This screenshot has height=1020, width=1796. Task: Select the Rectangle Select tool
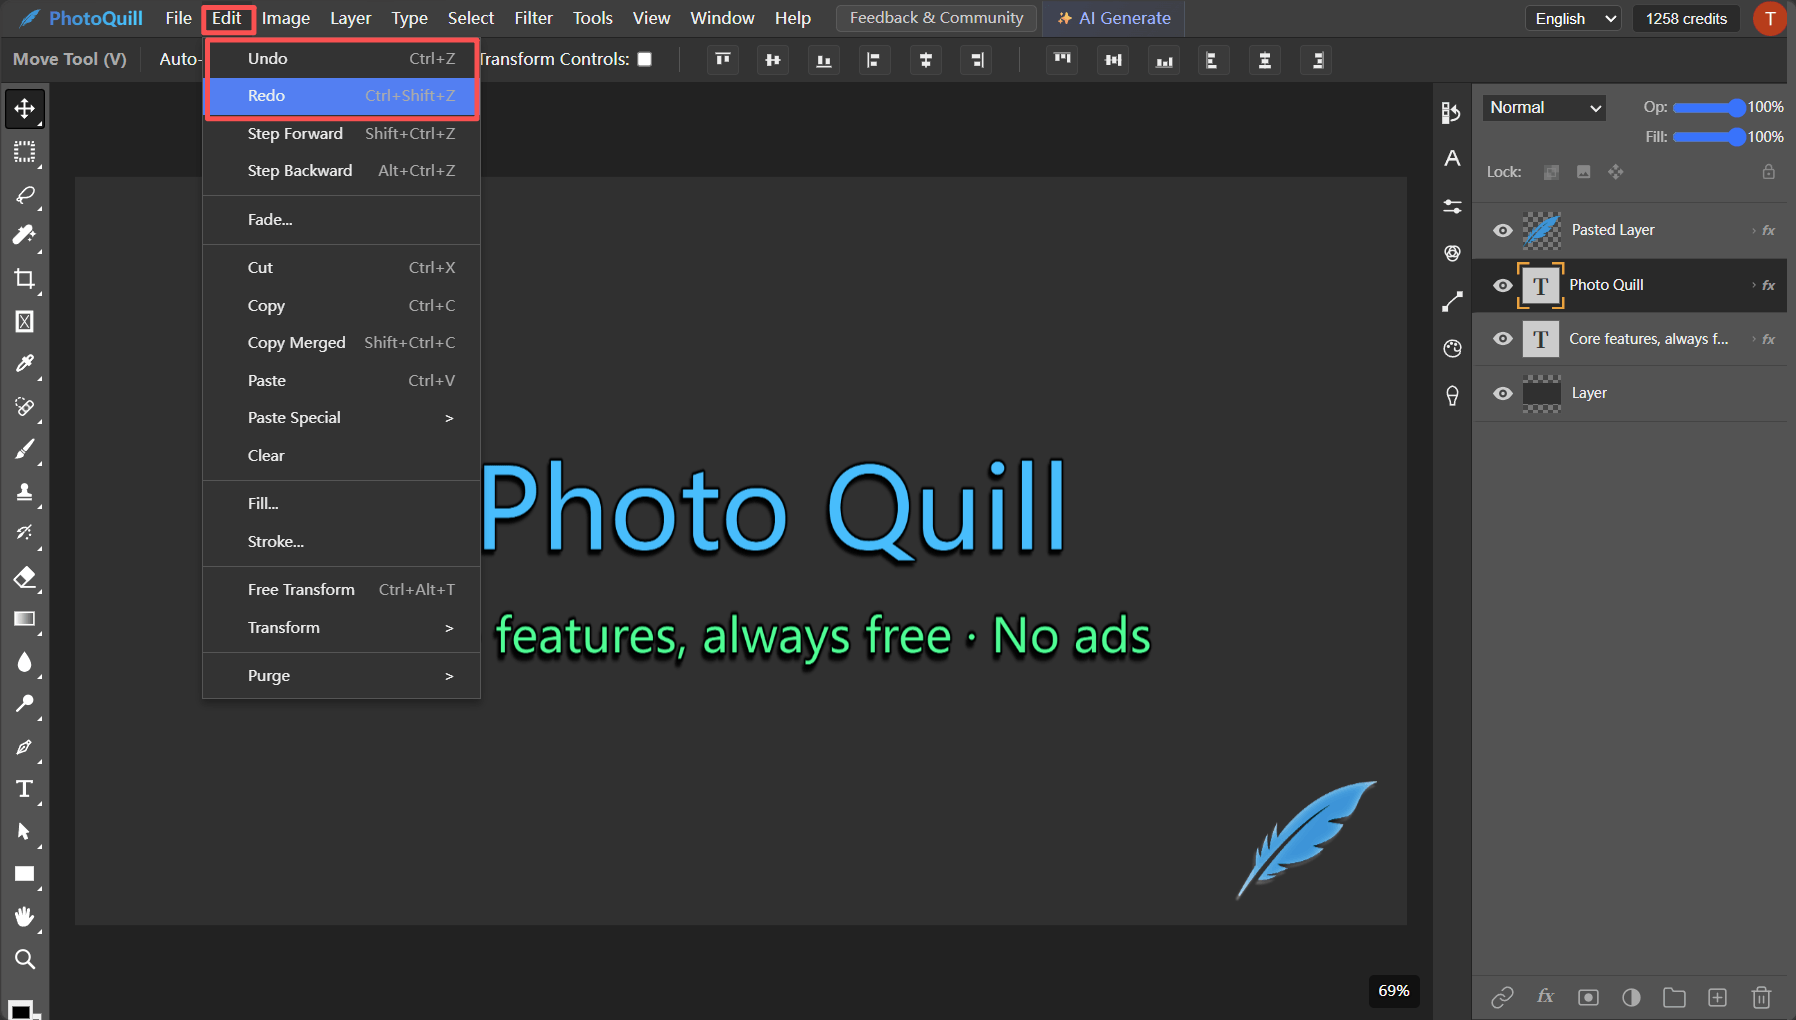tap(24, 152)
